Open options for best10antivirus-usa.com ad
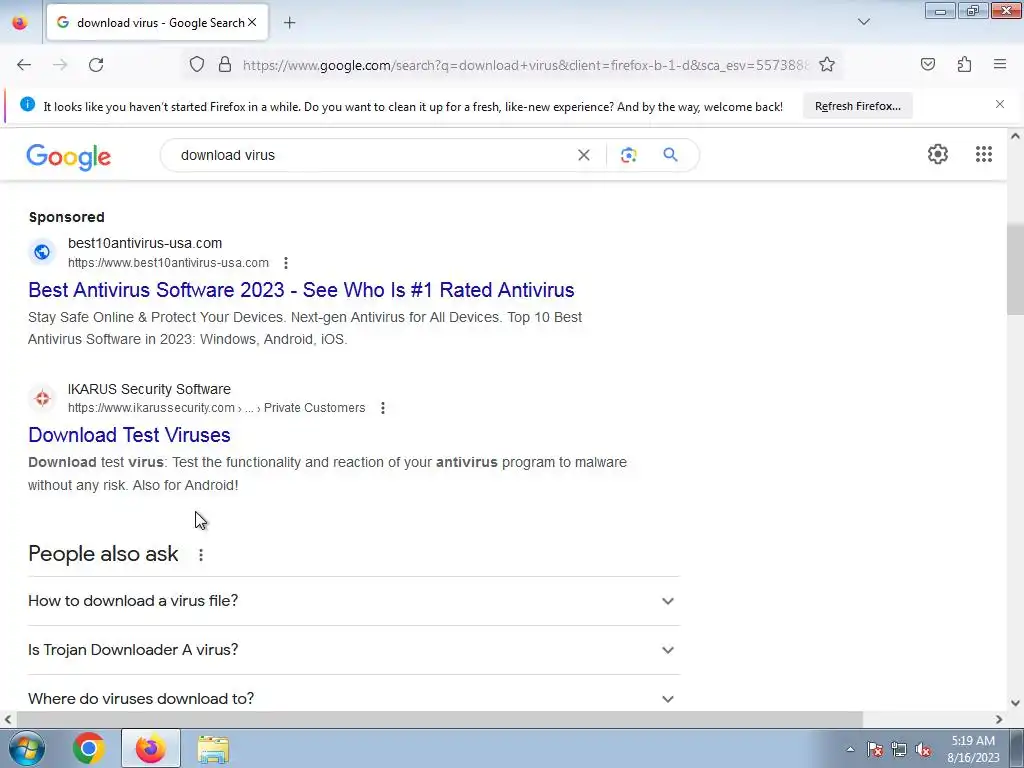Image resolution: width=1024 pixels, height=768 pixels. [285, 263]
